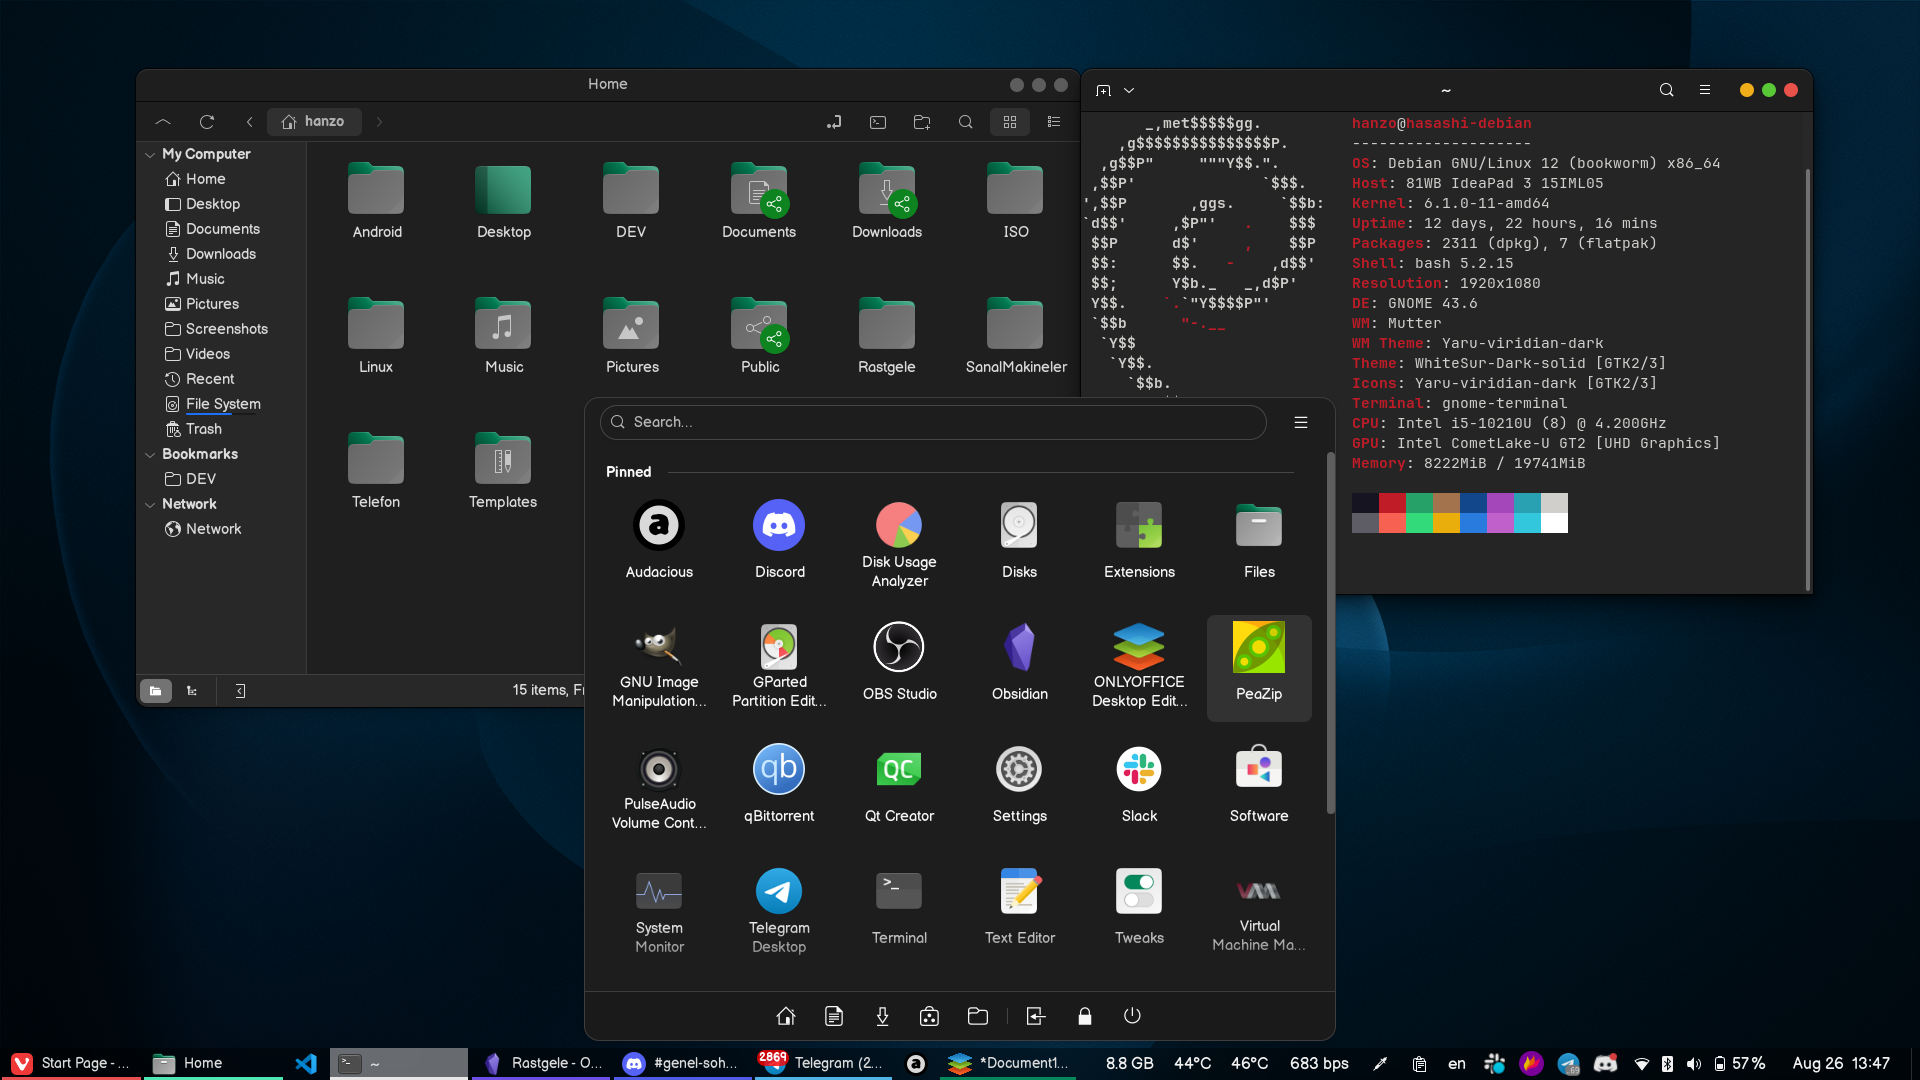Switch file manager to list view
The image size is (1920, 1080).
1053,122
